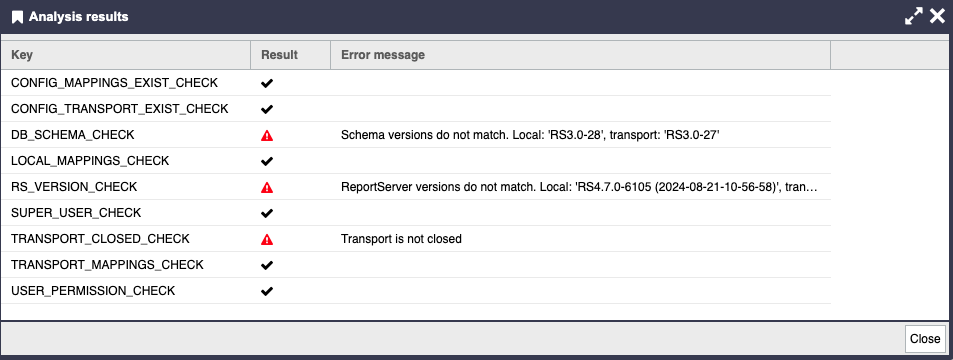Click the Error message column header
This screenshot has width=953, height=360.
pos(580,55)
